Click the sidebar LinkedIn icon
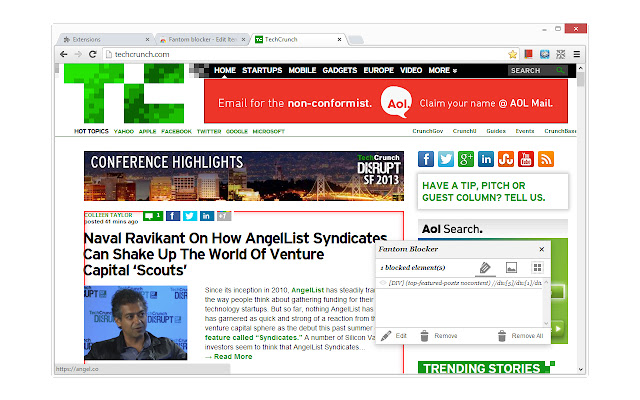 [x=486, y=159]
